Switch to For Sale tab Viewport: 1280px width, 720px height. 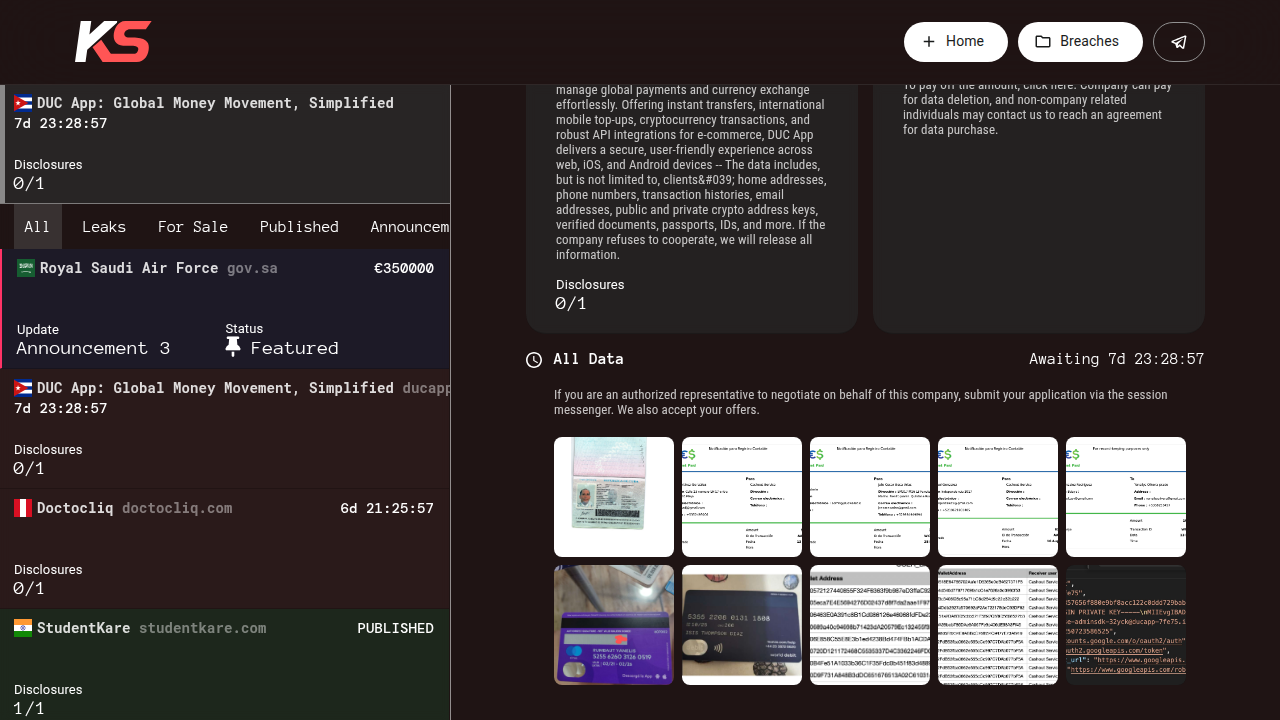click(x=193, y=227)
